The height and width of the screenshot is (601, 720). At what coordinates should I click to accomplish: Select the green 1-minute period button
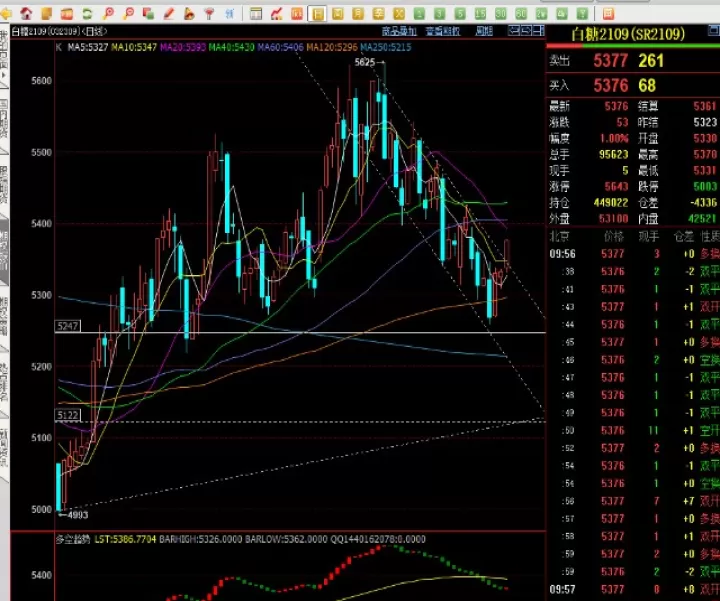[419, 14]
